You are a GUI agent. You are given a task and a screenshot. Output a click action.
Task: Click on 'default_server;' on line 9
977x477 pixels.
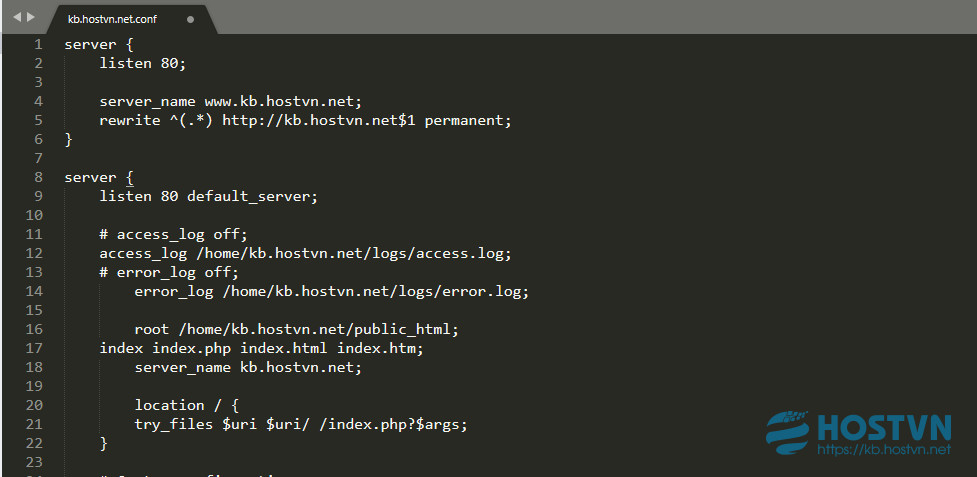pos(252,197)
